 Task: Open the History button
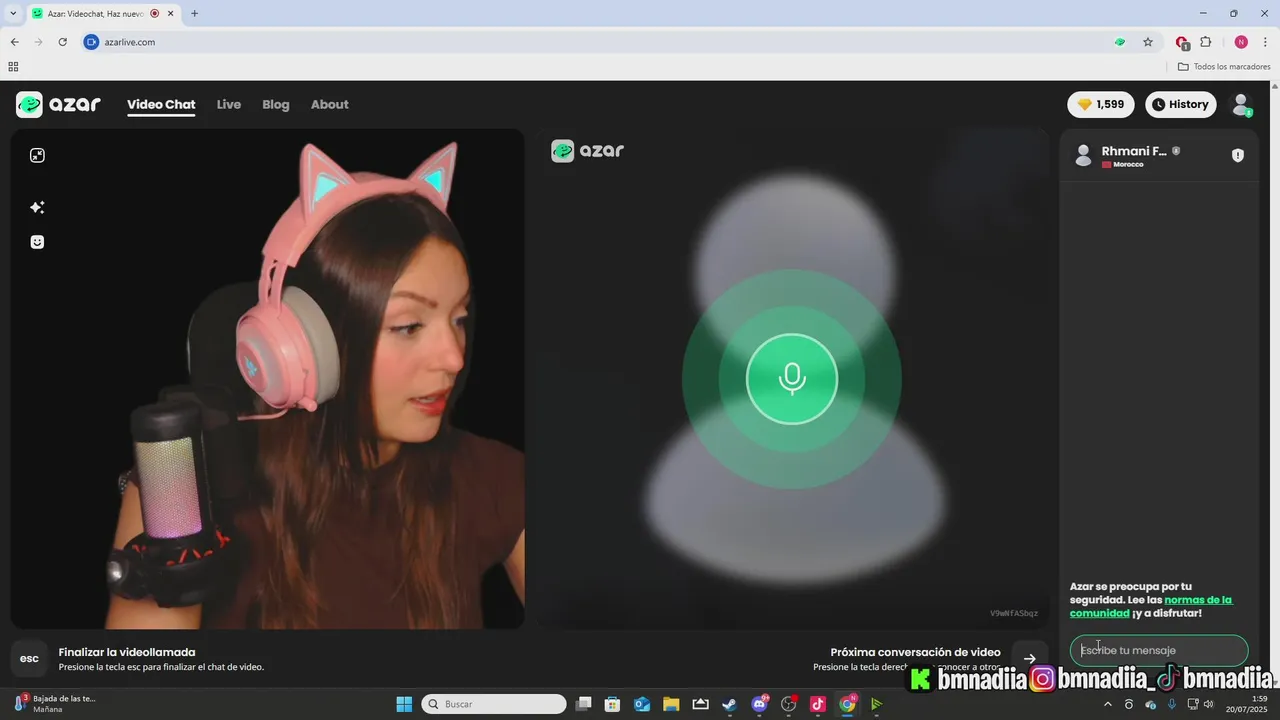pyautogui.click(x=1180, y=104)
